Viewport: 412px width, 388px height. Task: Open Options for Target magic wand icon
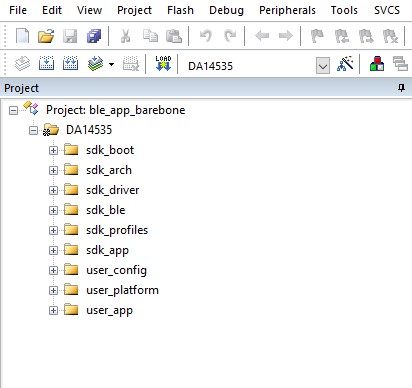(345, 63)
